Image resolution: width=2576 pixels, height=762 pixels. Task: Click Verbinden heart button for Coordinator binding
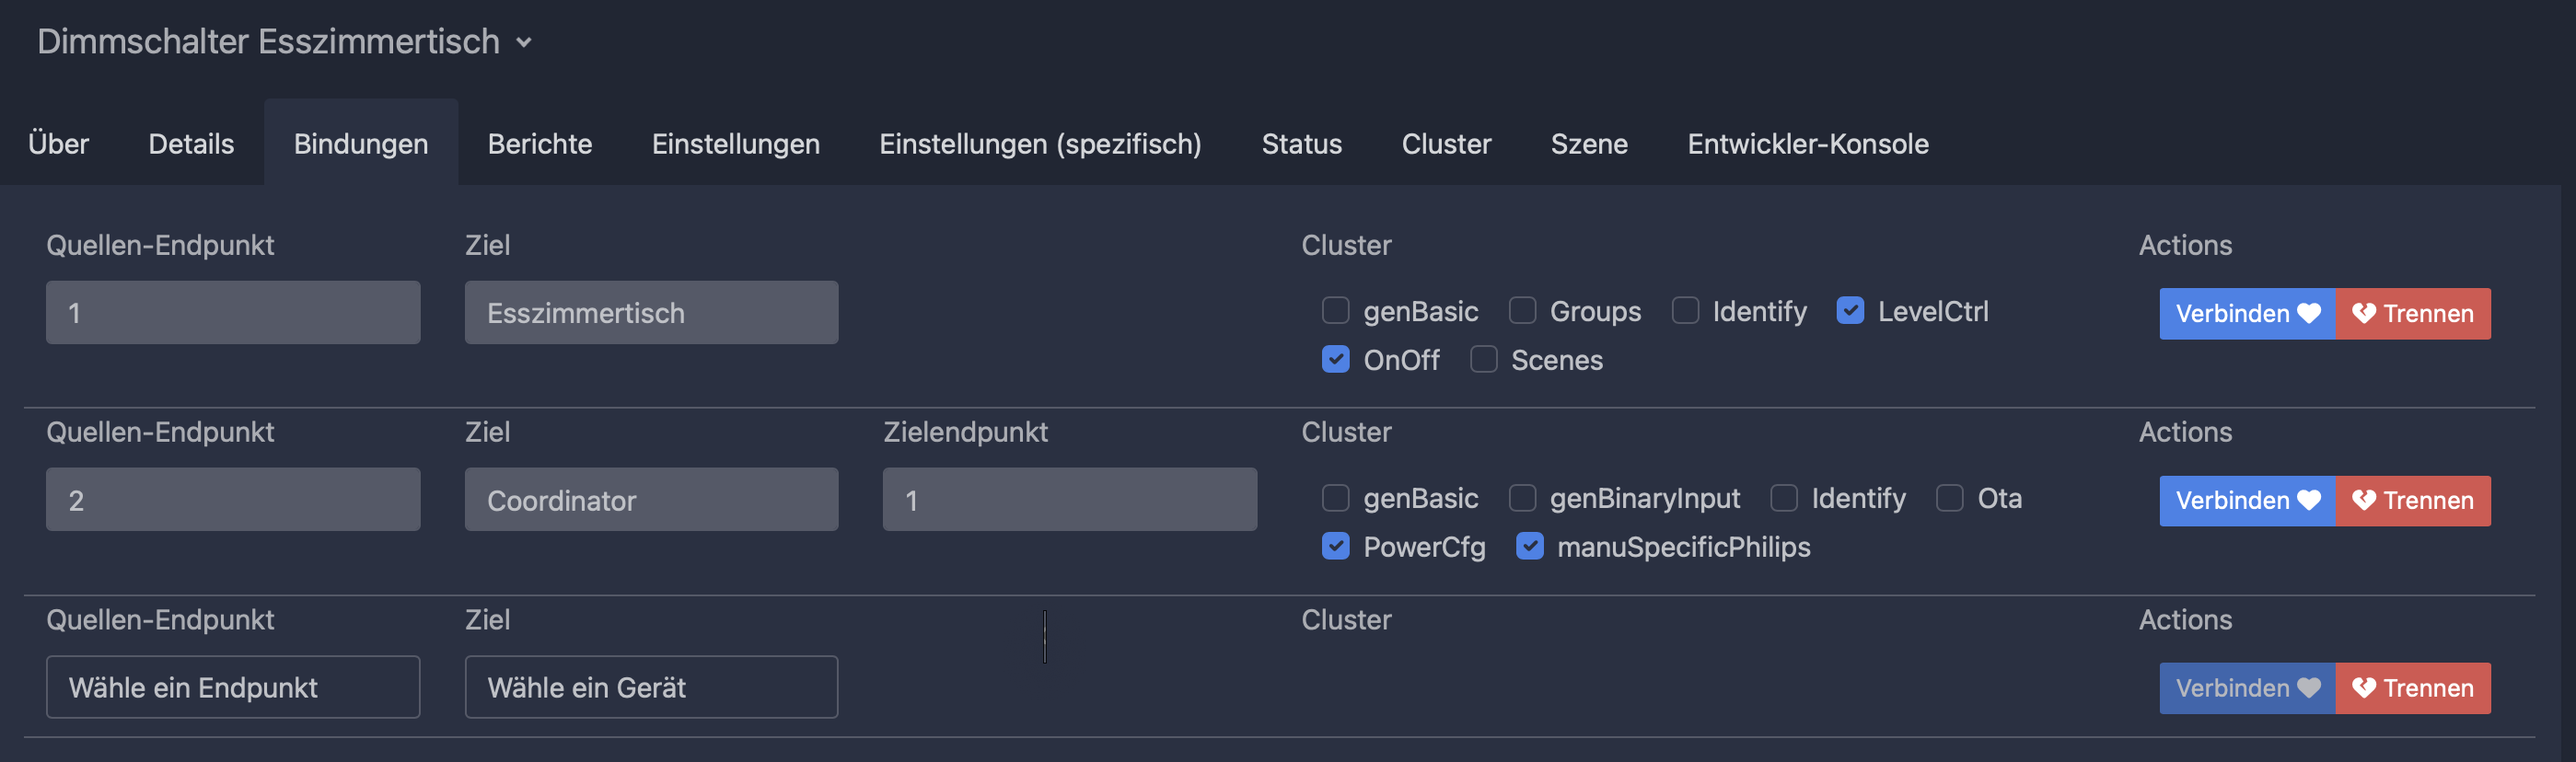click(x=2246, y=501)
